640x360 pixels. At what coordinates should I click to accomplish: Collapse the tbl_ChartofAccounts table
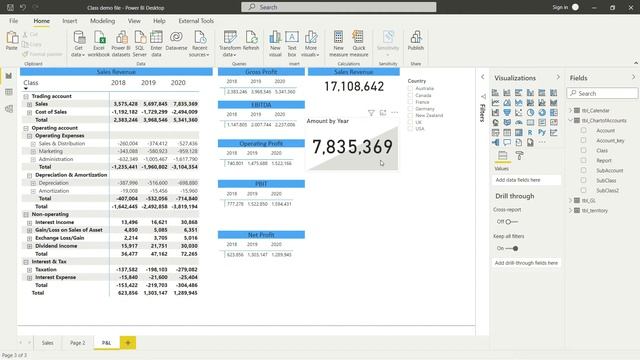[x=571, y=120]
